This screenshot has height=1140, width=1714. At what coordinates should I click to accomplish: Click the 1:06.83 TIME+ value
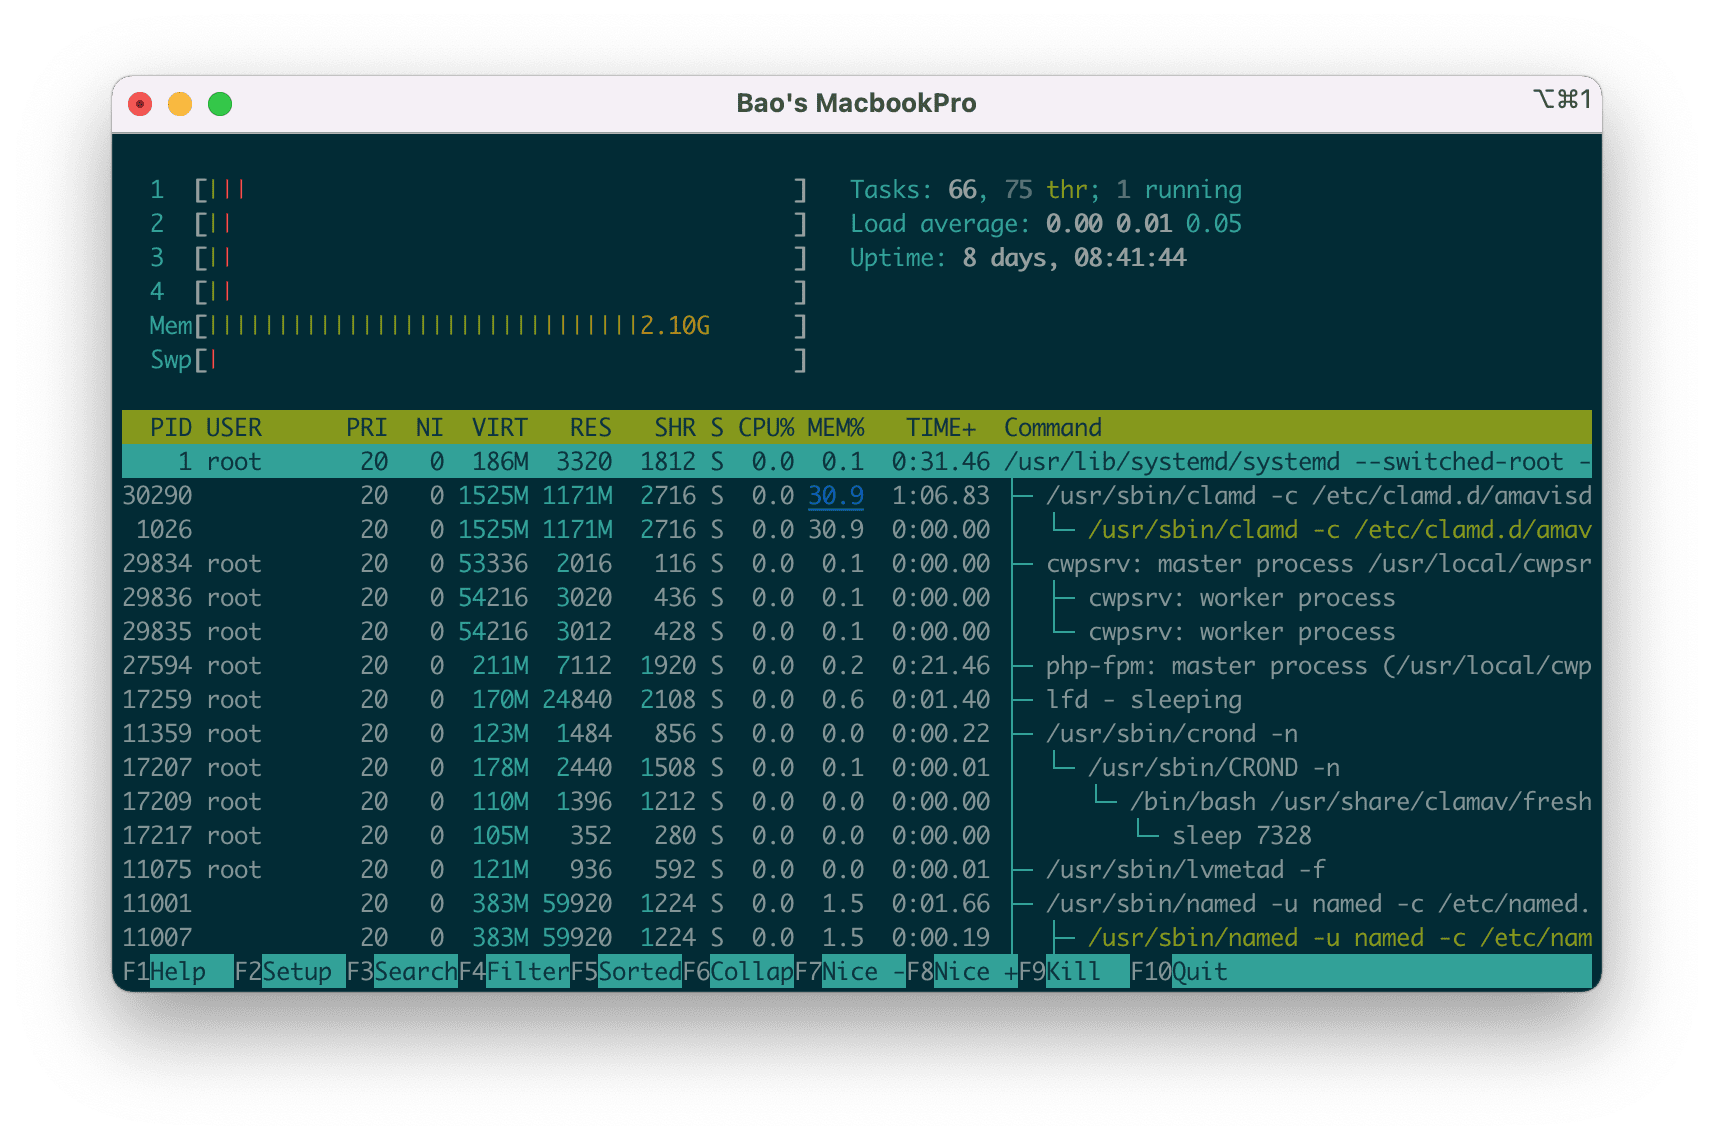[x=941, y=495]
